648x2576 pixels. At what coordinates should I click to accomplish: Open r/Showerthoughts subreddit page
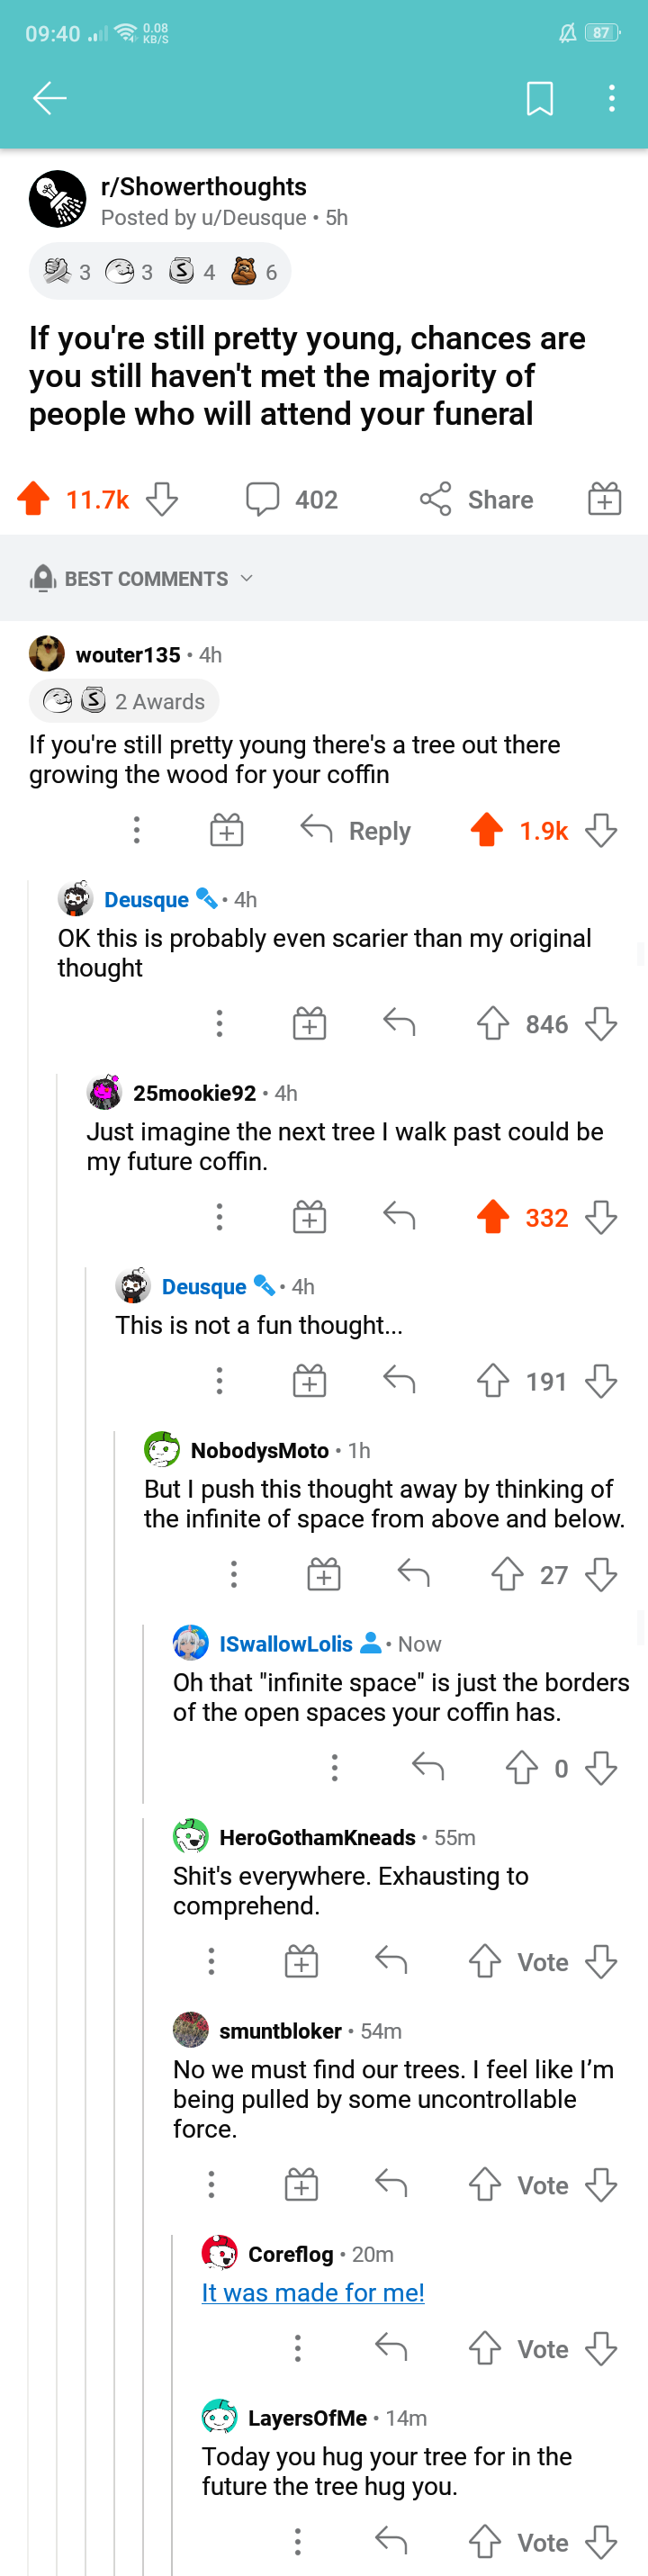203,187
